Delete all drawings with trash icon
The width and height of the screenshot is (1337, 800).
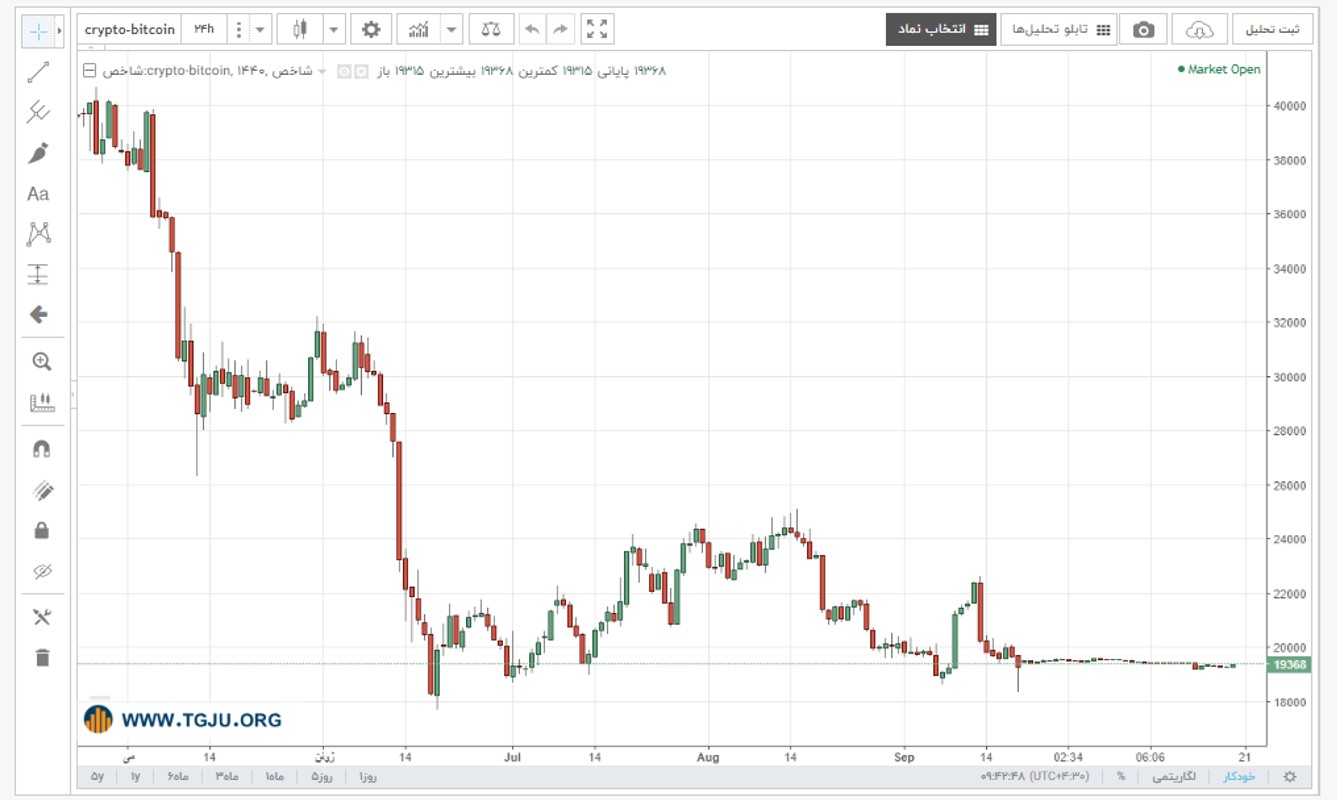click(x=41, y=657)
